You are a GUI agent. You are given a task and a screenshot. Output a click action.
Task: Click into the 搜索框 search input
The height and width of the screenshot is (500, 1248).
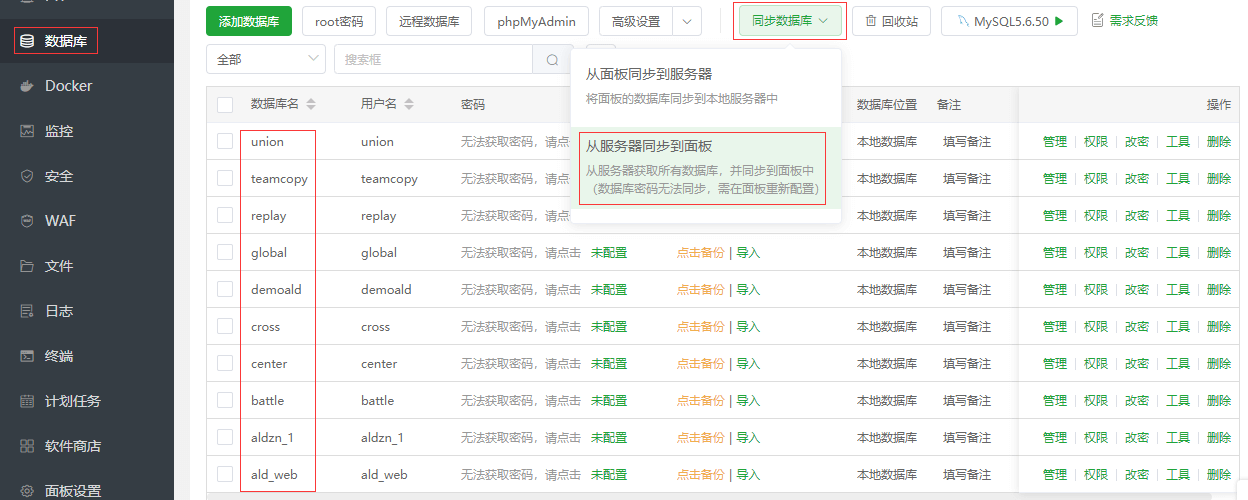tap(433, 60)
